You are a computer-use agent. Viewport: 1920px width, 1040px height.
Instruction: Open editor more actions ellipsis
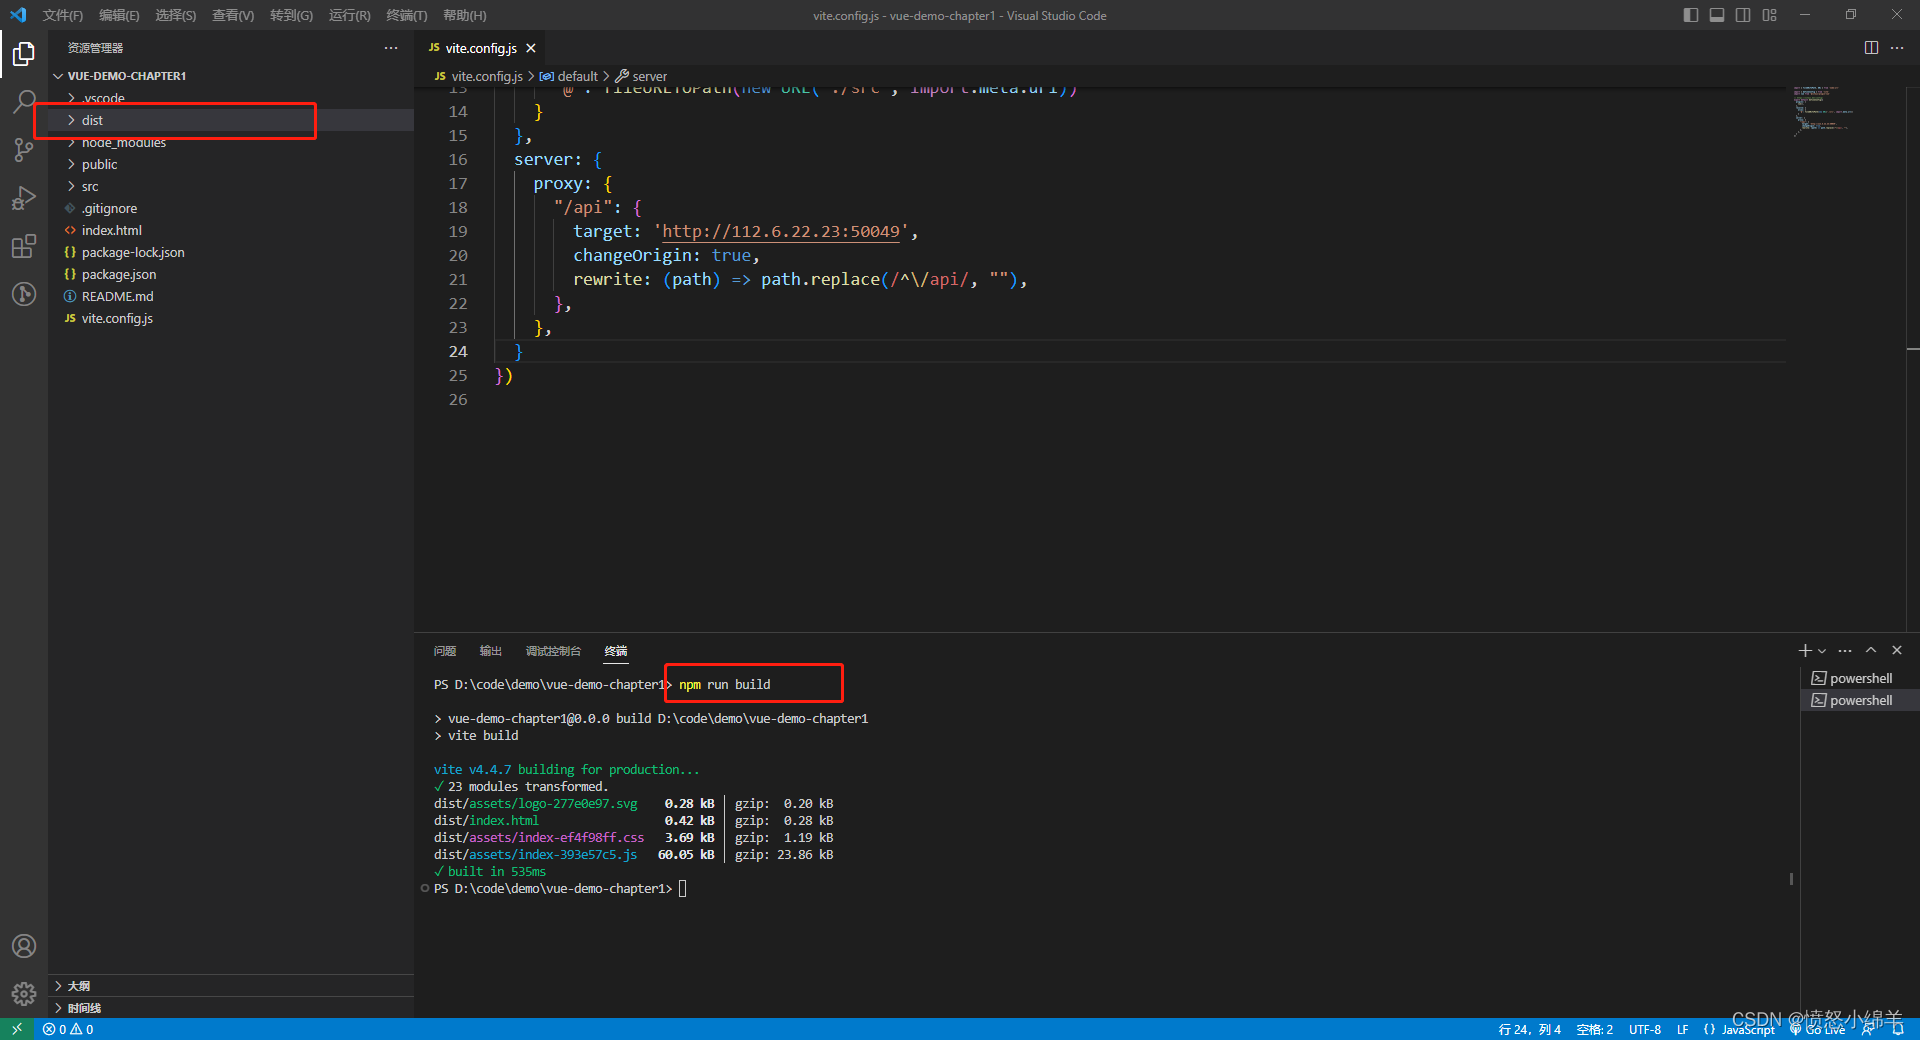[1897, 48]
